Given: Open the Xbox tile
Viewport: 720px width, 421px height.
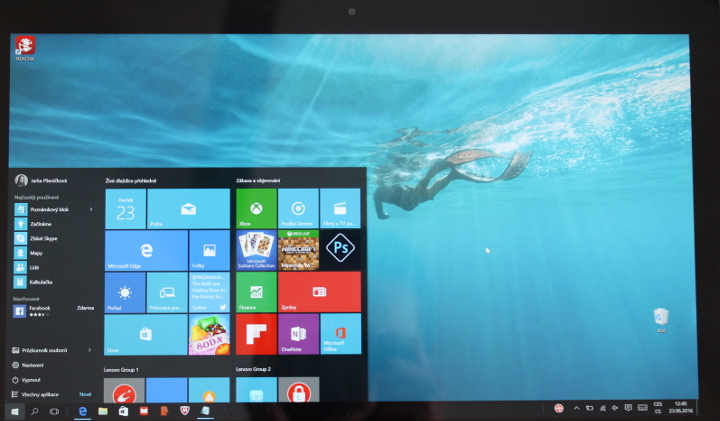Looking at the screenshot, I should pos(256,208).
